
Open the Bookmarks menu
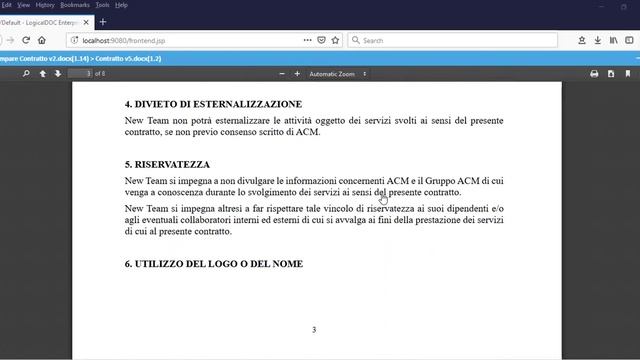(75, 5)
